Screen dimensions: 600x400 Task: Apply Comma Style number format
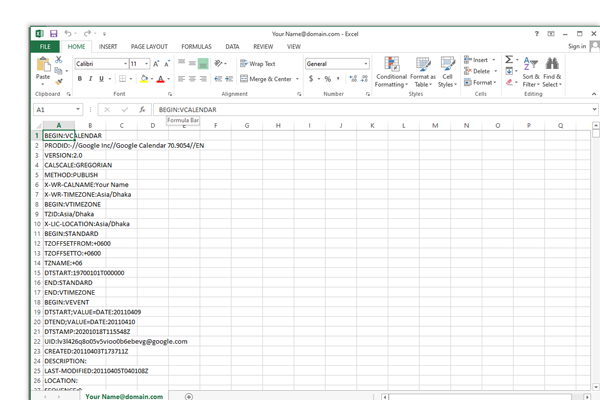(x=338, y=78)
